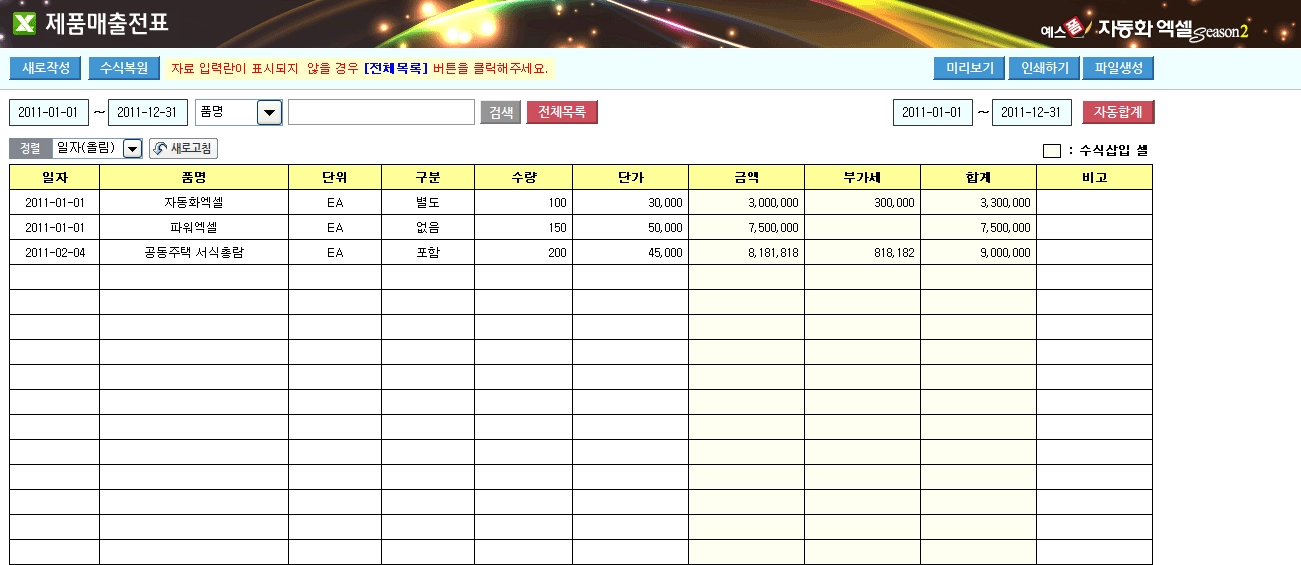
Task: Click the 정렬 sort label
Action: pyautogui.click(x=30, y=148)
